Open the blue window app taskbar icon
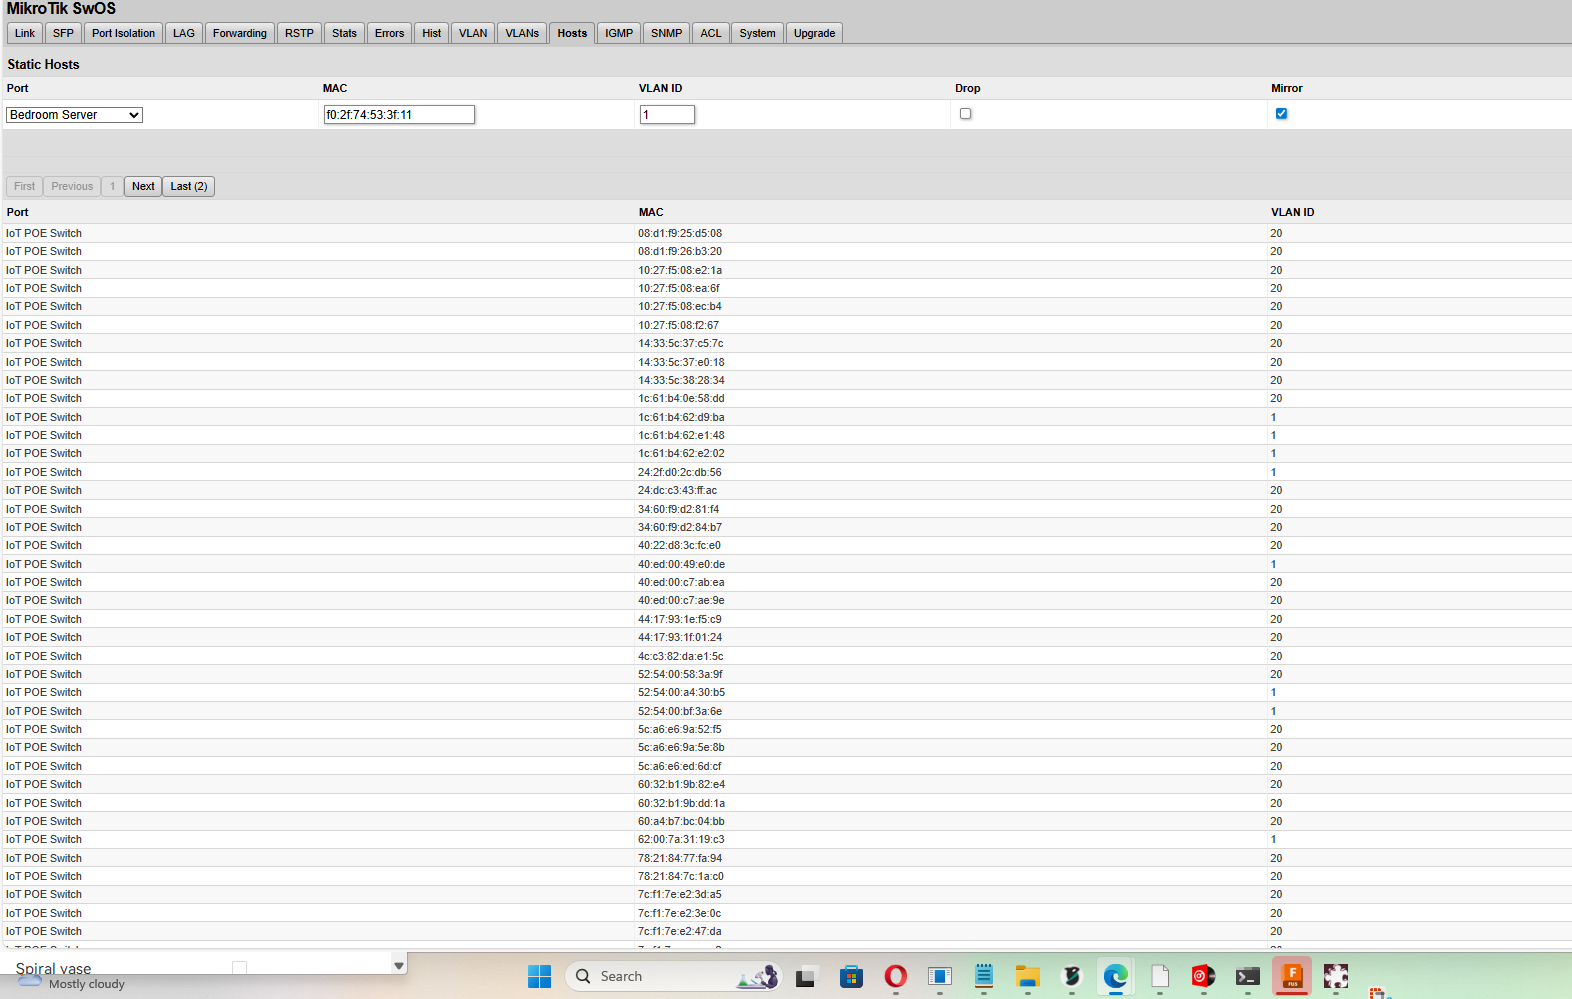The image size is (1572, 999). pos(939,976)
